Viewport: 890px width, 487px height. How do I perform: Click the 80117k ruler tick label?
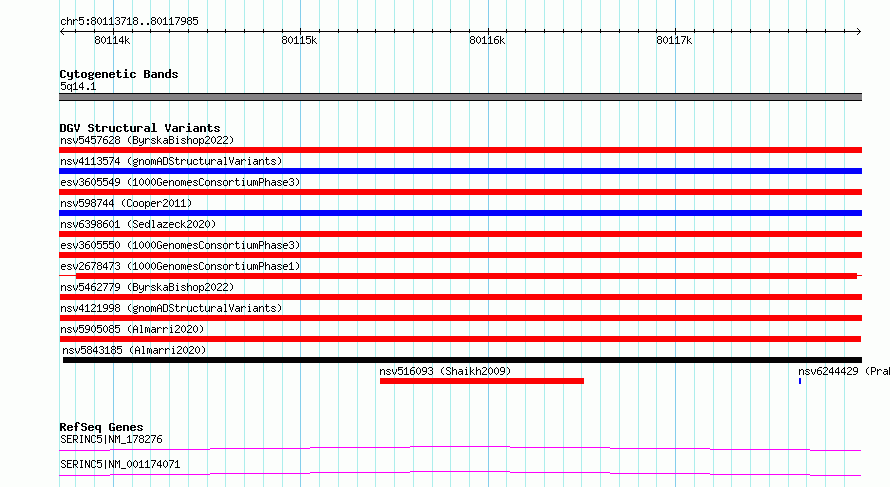[674, 40]
